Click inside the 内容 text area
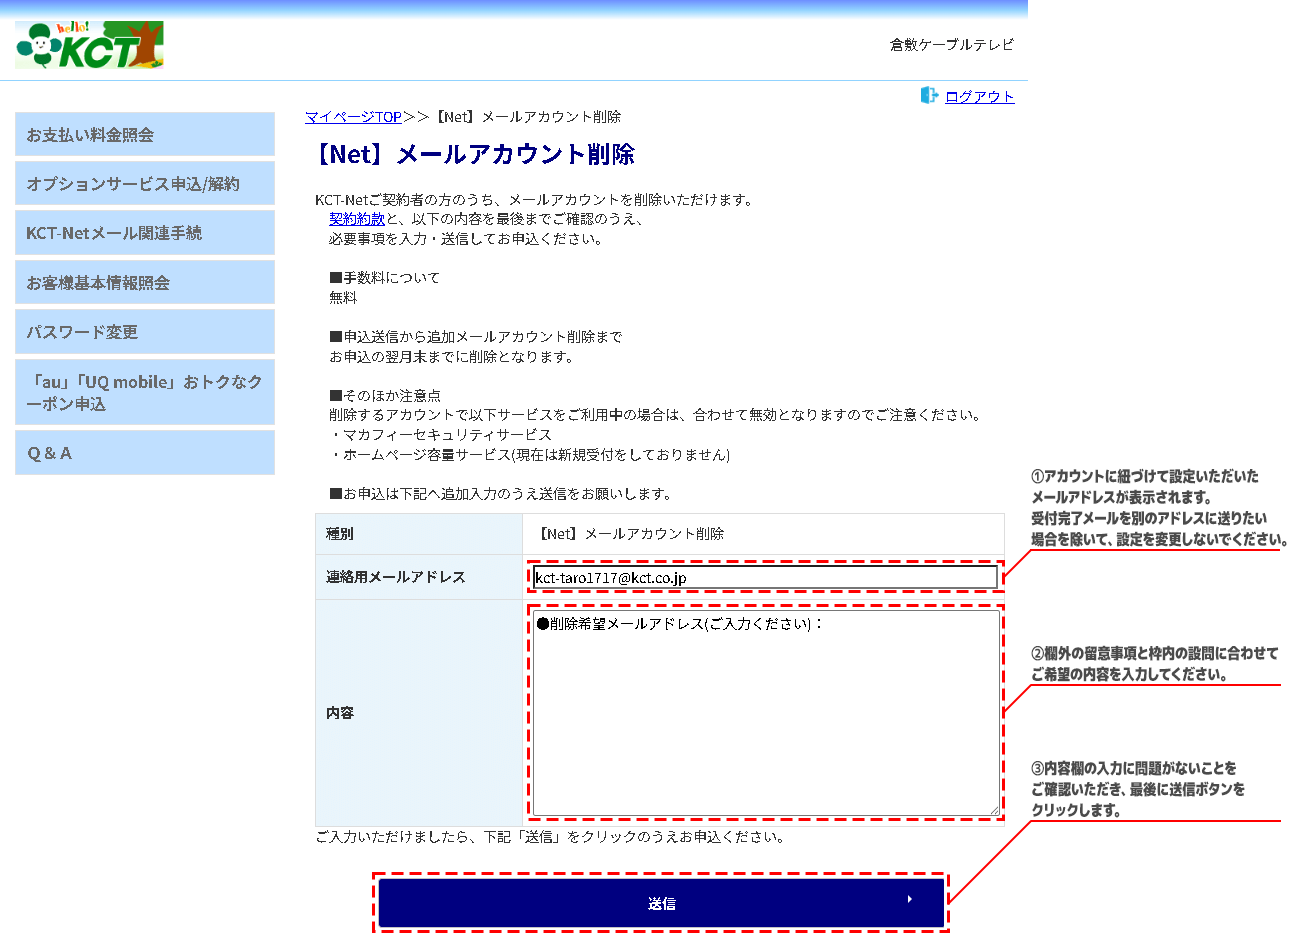 765,720
